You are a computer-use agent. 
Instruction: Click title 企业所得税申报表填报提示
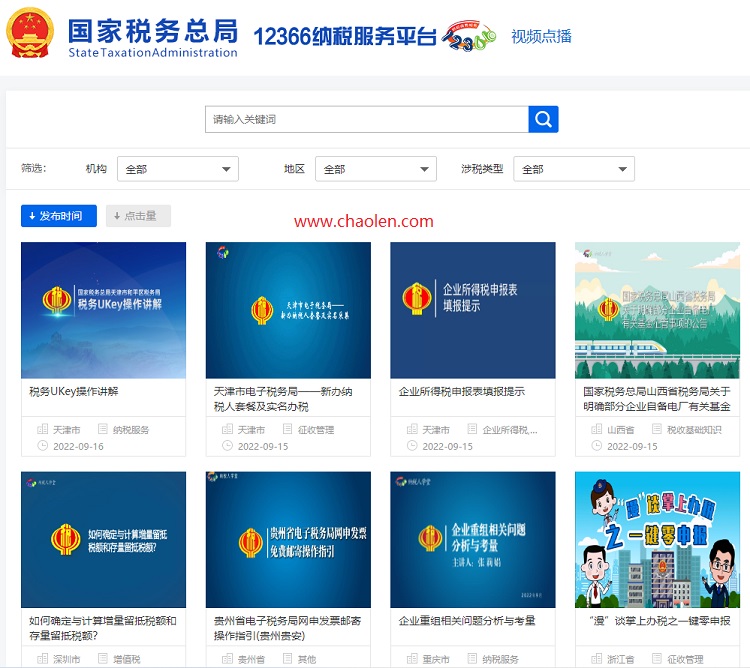pos(462,392)
